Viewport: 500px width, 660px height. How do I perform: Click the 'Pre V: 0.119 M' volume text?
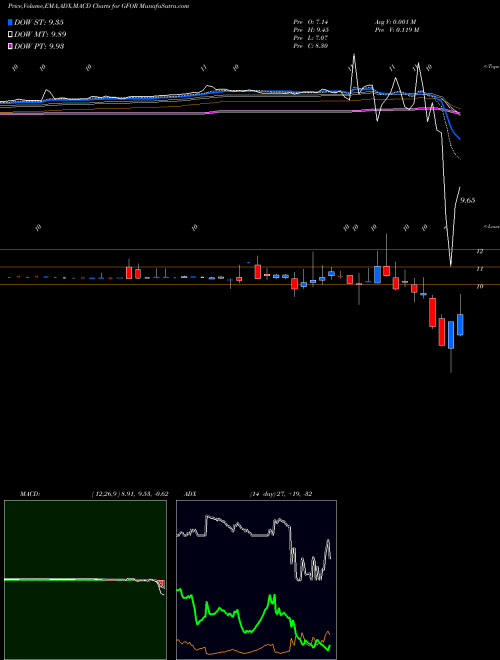(x=396, y=30)
